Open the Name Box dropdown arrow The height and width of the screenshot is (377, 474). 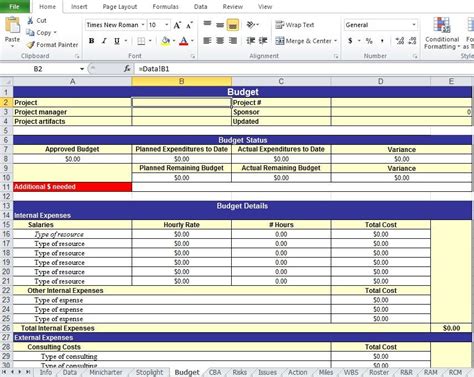pyautogui.click(x=82, y=69)
